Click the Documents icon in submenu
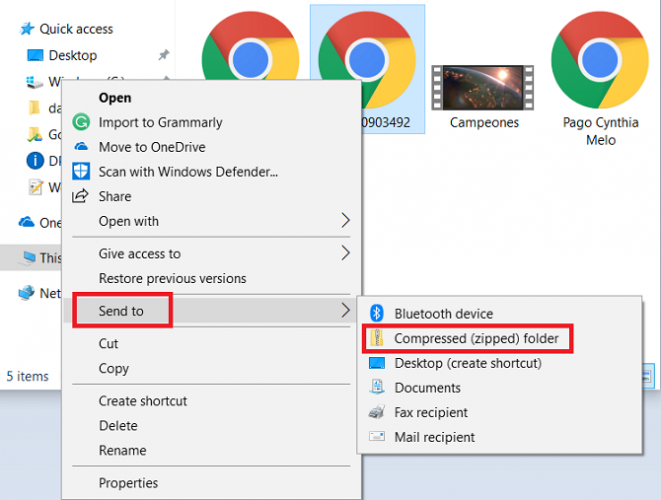661x500 pixels. tap(377, 387)
